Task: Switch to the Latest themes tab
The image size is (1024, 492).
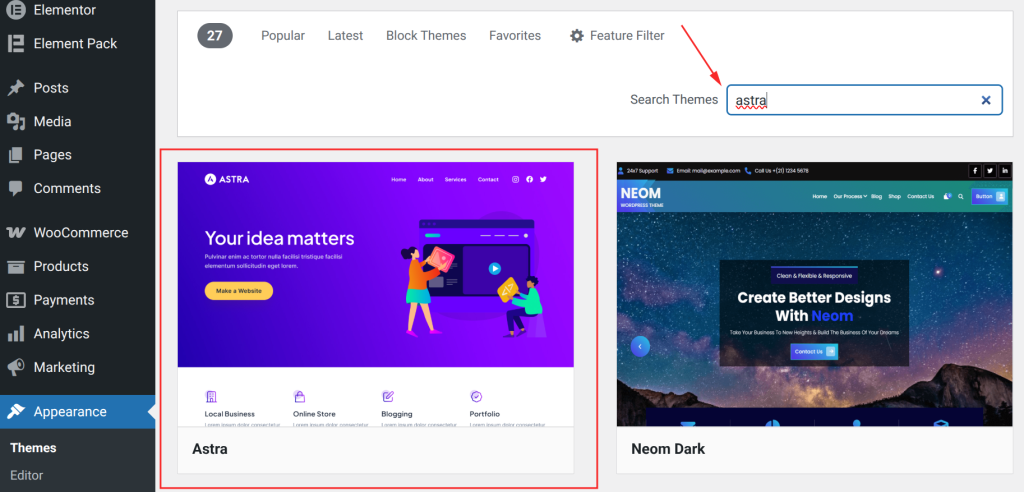Action: point(345,36)
